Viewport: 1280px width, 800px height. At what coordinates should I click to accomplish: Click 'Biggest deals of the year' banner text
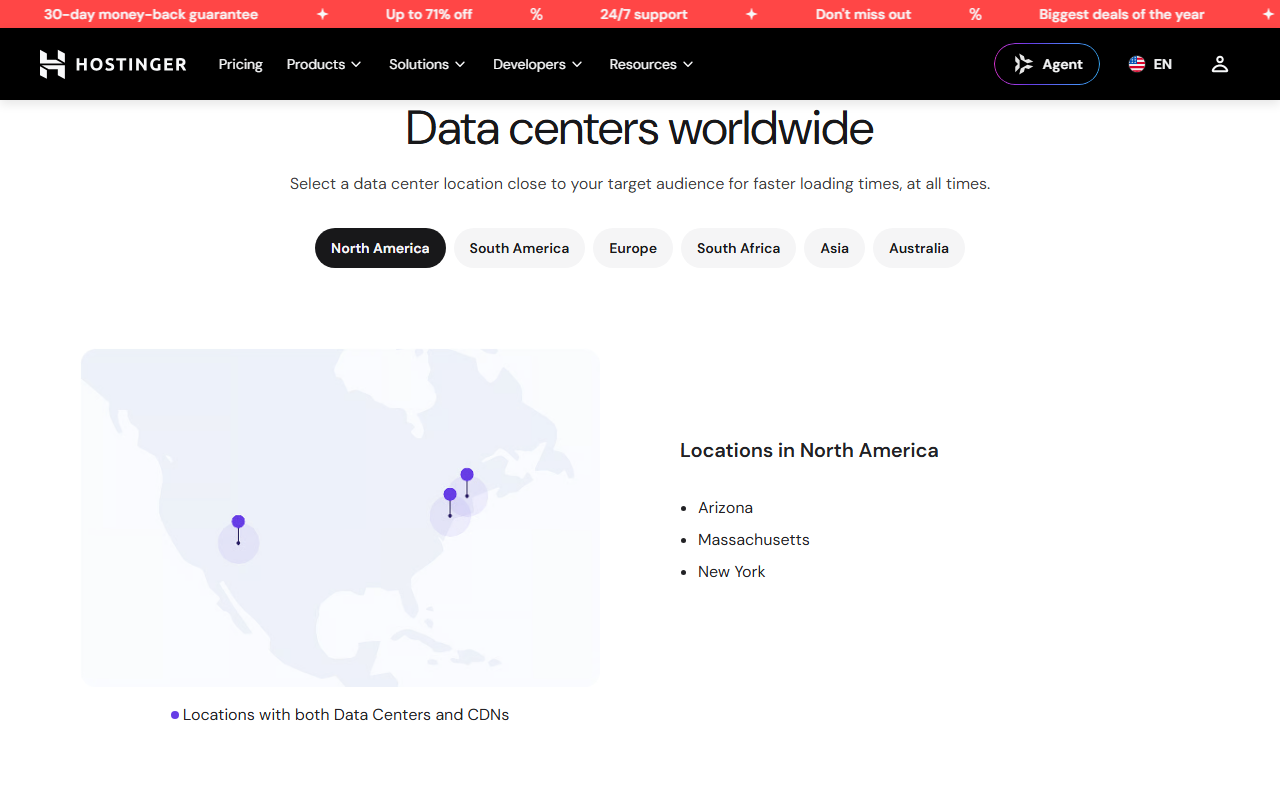pos(1122,14)
